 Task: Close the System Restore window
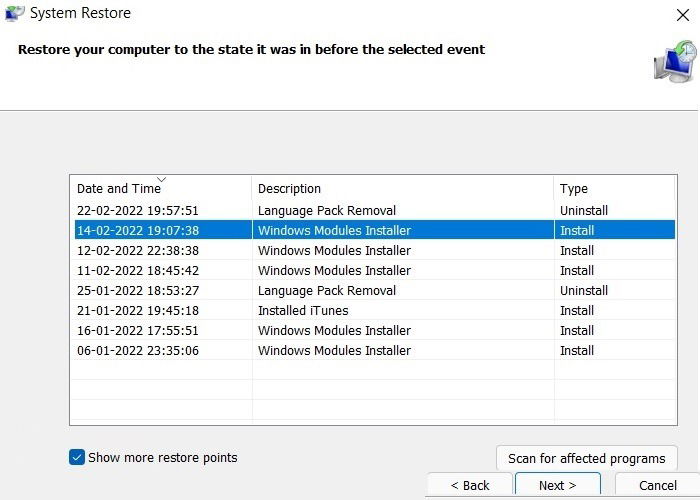[x=682, y=15]
